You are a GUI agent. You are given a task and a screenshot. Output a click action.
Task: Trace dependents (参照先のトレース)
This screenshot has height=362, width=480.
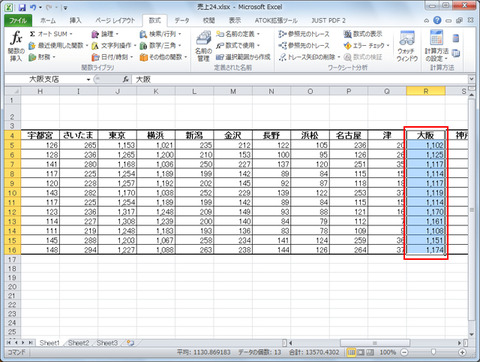(x=304, y=45)
